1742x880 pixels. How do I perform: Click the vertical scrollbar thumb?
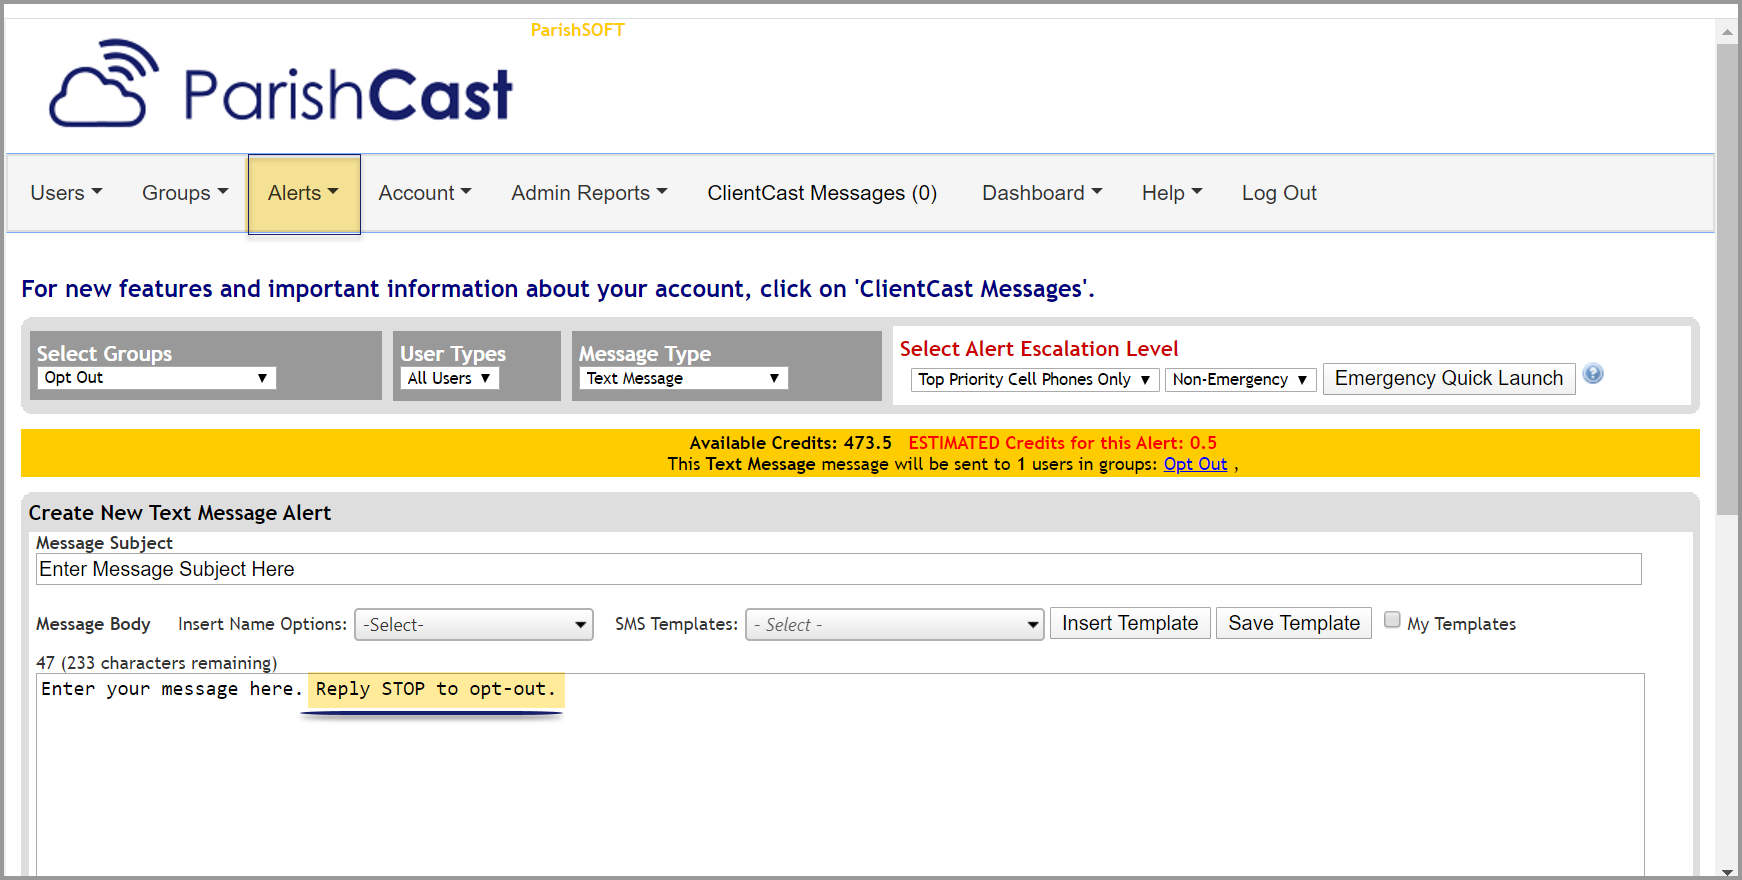1727,280
